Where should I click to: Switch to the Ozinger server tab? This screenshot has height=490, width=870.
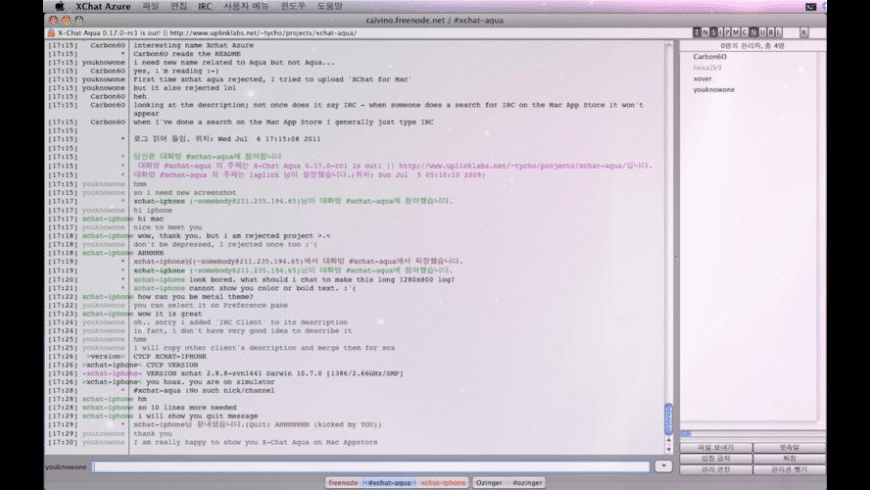tap(489, 483)
